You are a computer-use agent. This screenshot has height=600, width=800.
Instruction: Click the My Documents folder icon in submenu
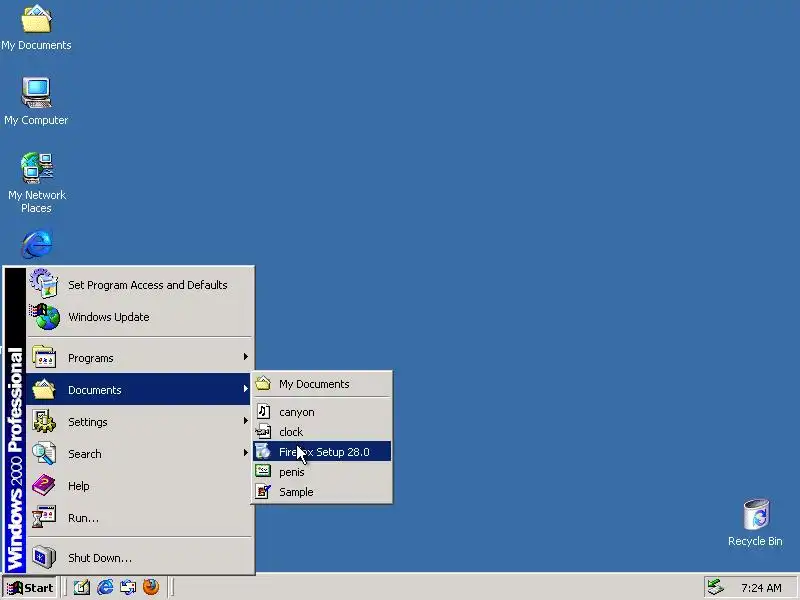coord(263,383)
